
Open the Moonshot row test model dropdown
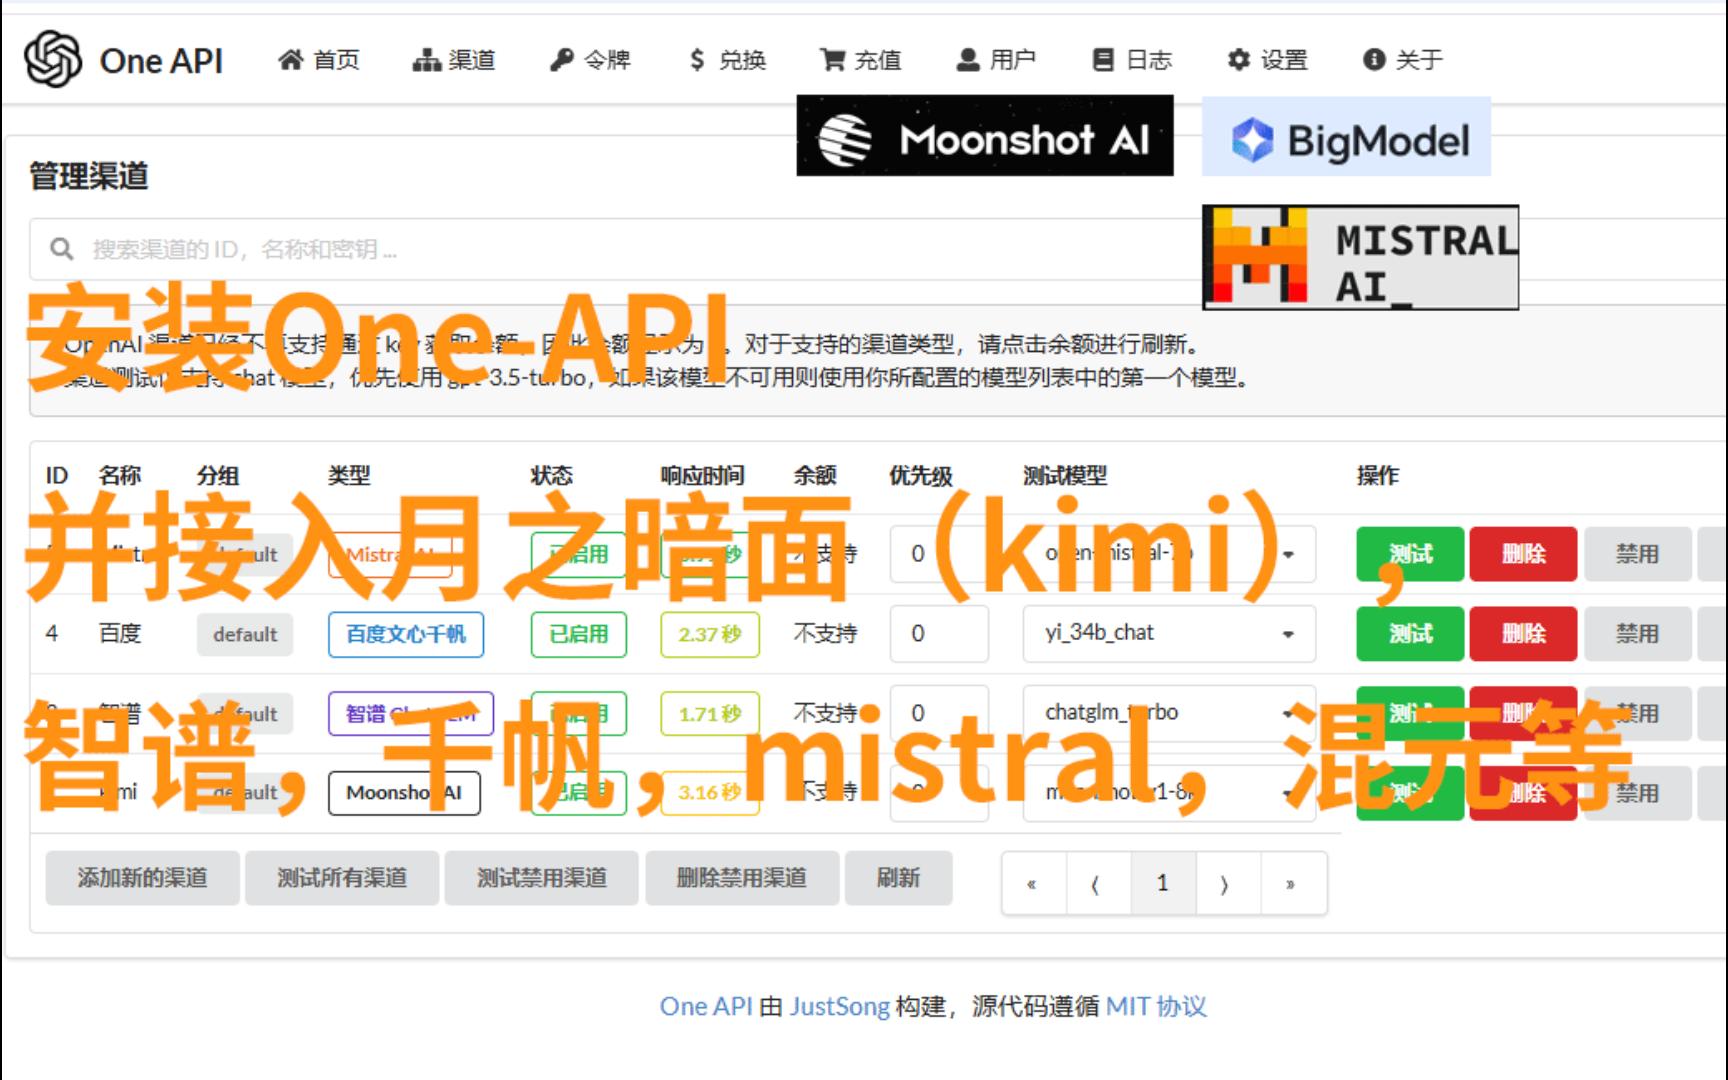pos(1169,793)
